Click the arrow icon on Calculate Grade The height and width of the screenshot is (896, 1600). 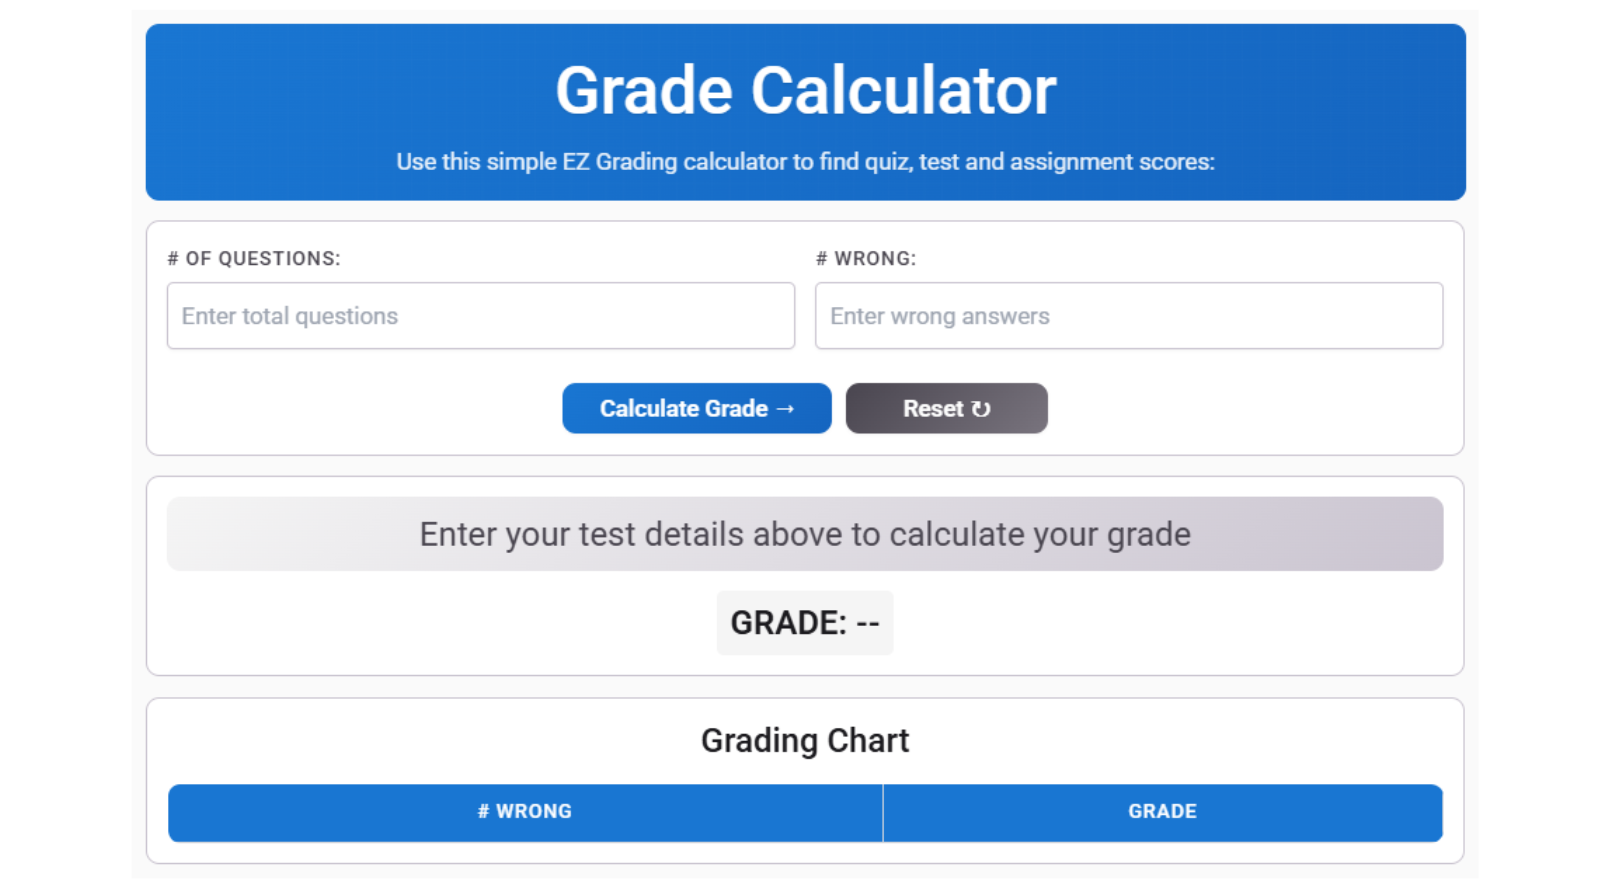(x=785, y=409)
